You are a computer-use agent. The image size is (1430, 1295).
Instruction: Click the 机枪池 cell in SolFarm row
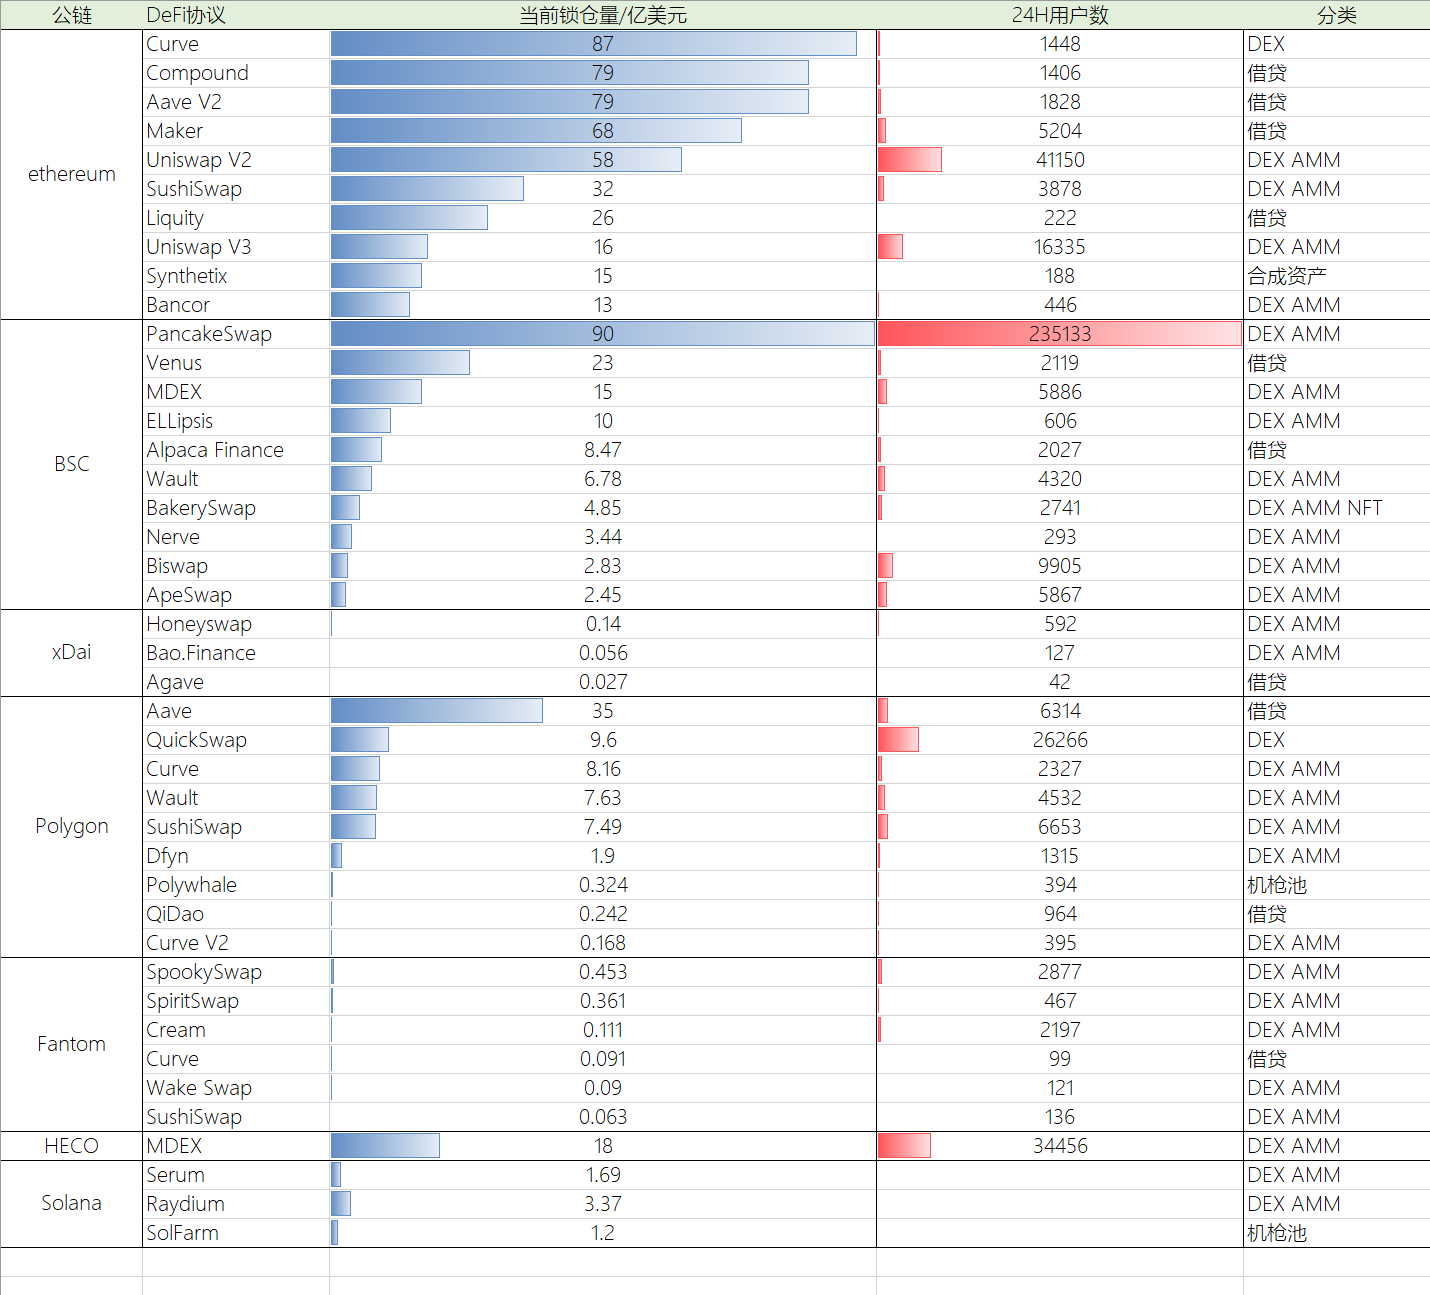click(1337, 1233)
